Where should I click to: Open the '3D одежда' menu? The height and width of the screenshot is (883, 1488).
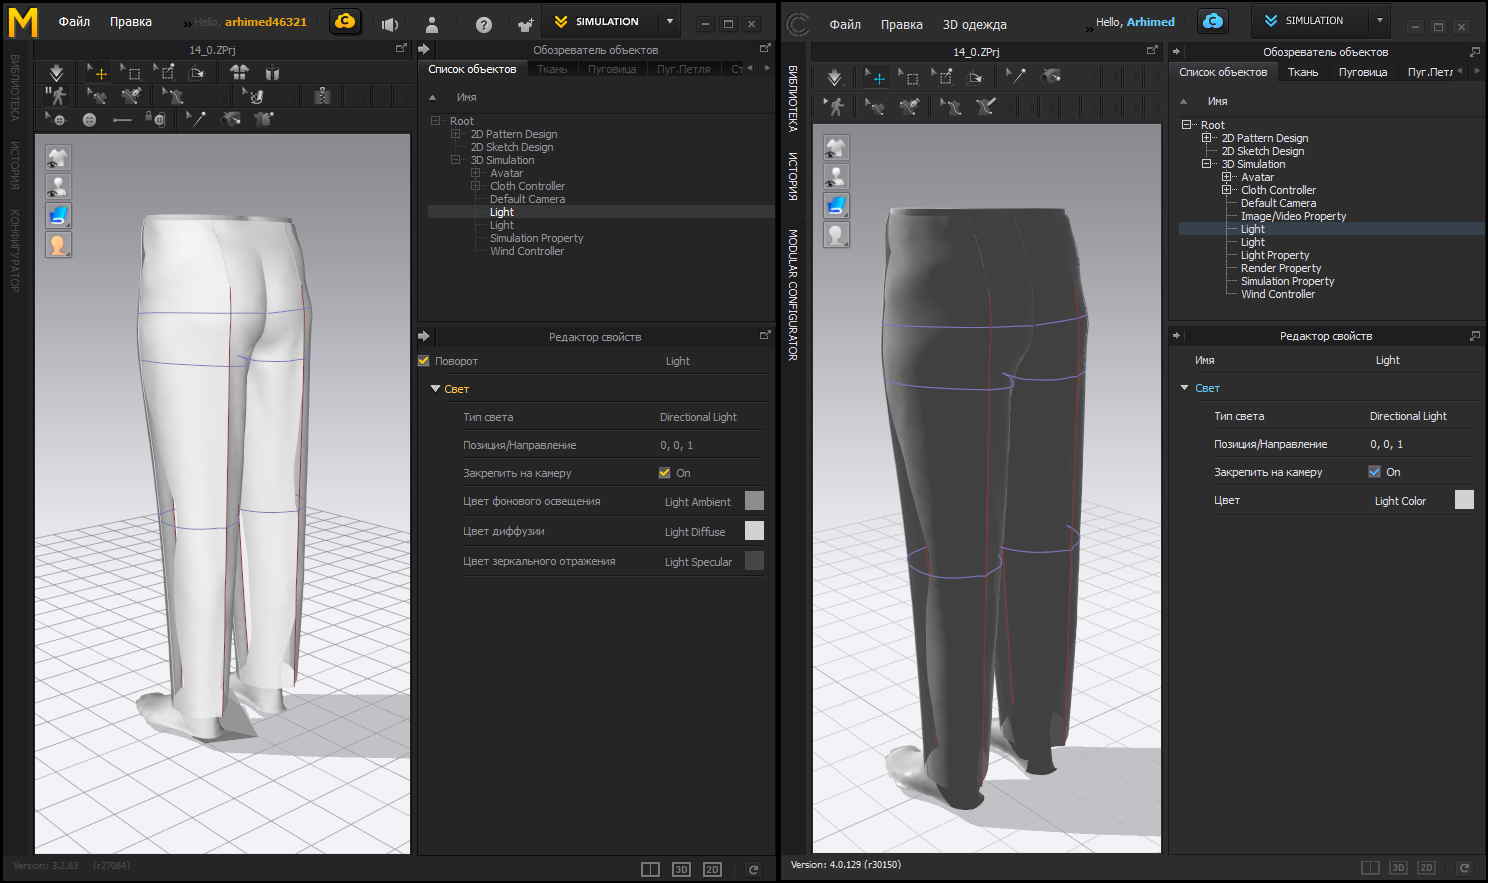(x=974, y=24)
